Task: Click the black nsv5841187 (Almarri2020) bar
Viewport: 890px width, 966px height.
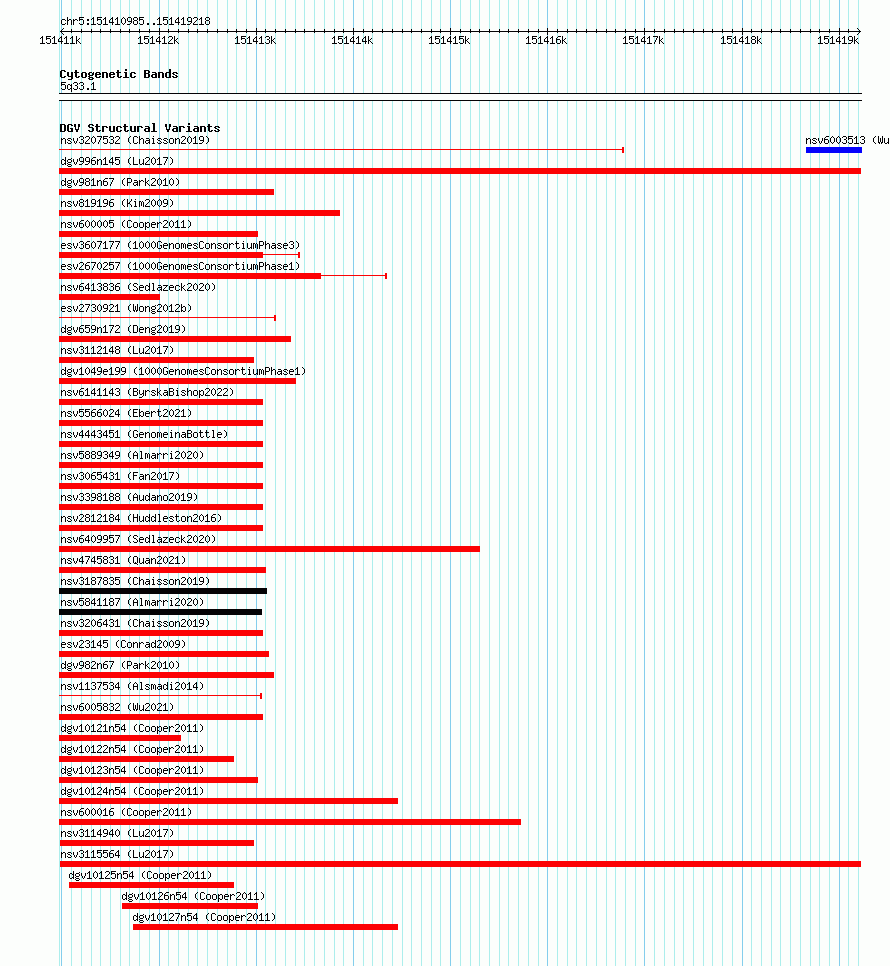Action: tap(161, 612)
